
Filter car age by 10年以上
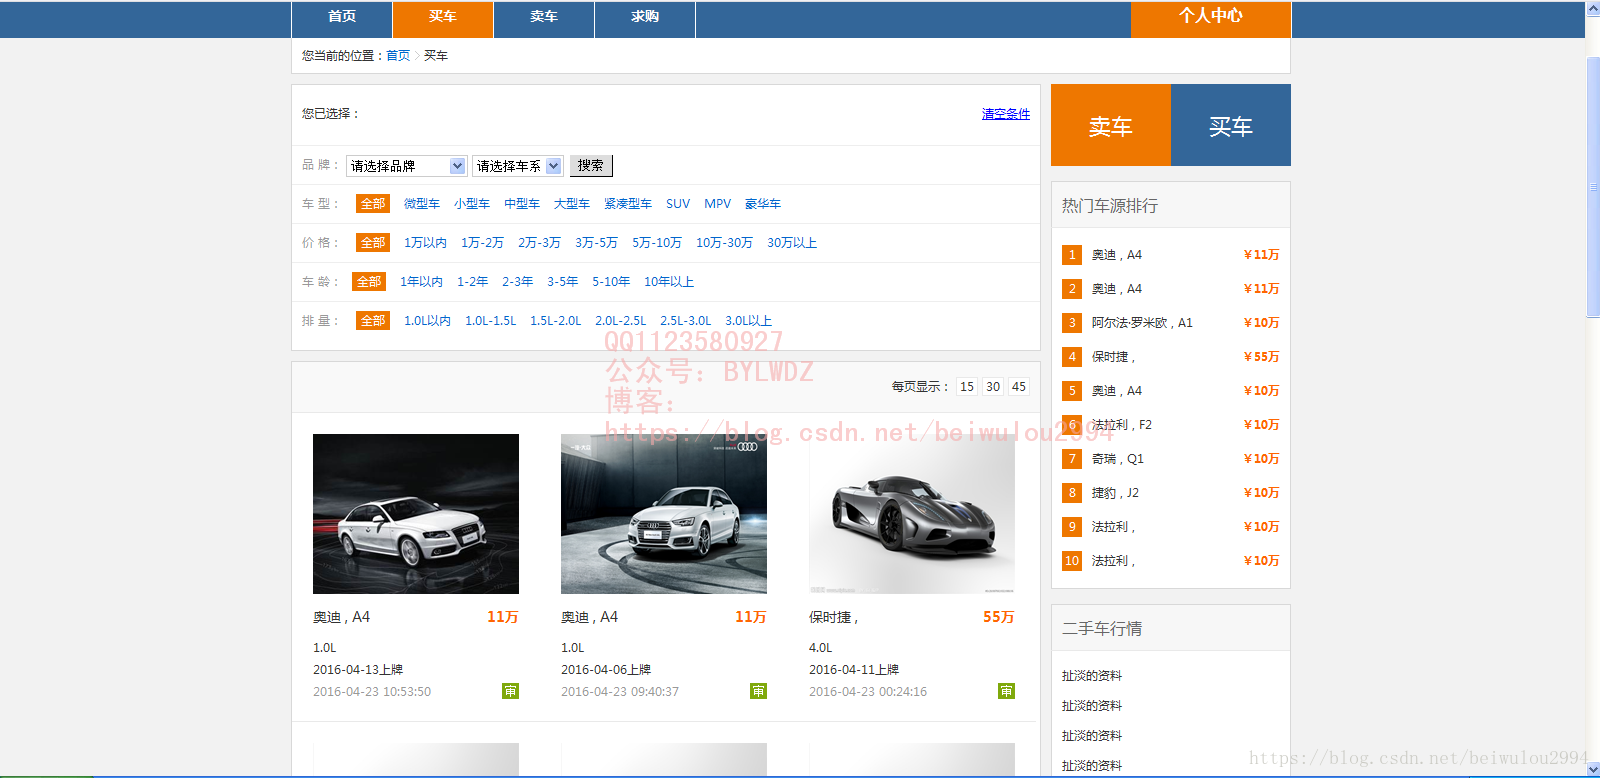point(669,282)
